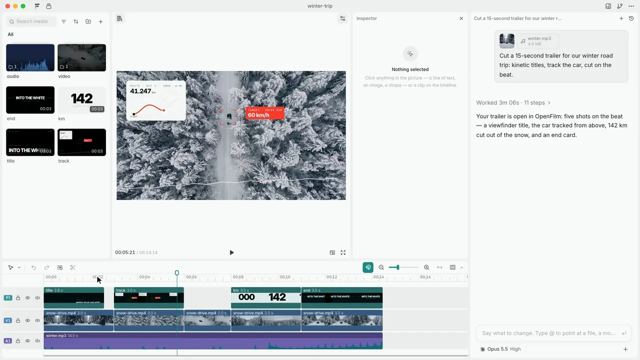
Task: Click the group clips icon in timeline toolbar
Action: tap(60, 267)
